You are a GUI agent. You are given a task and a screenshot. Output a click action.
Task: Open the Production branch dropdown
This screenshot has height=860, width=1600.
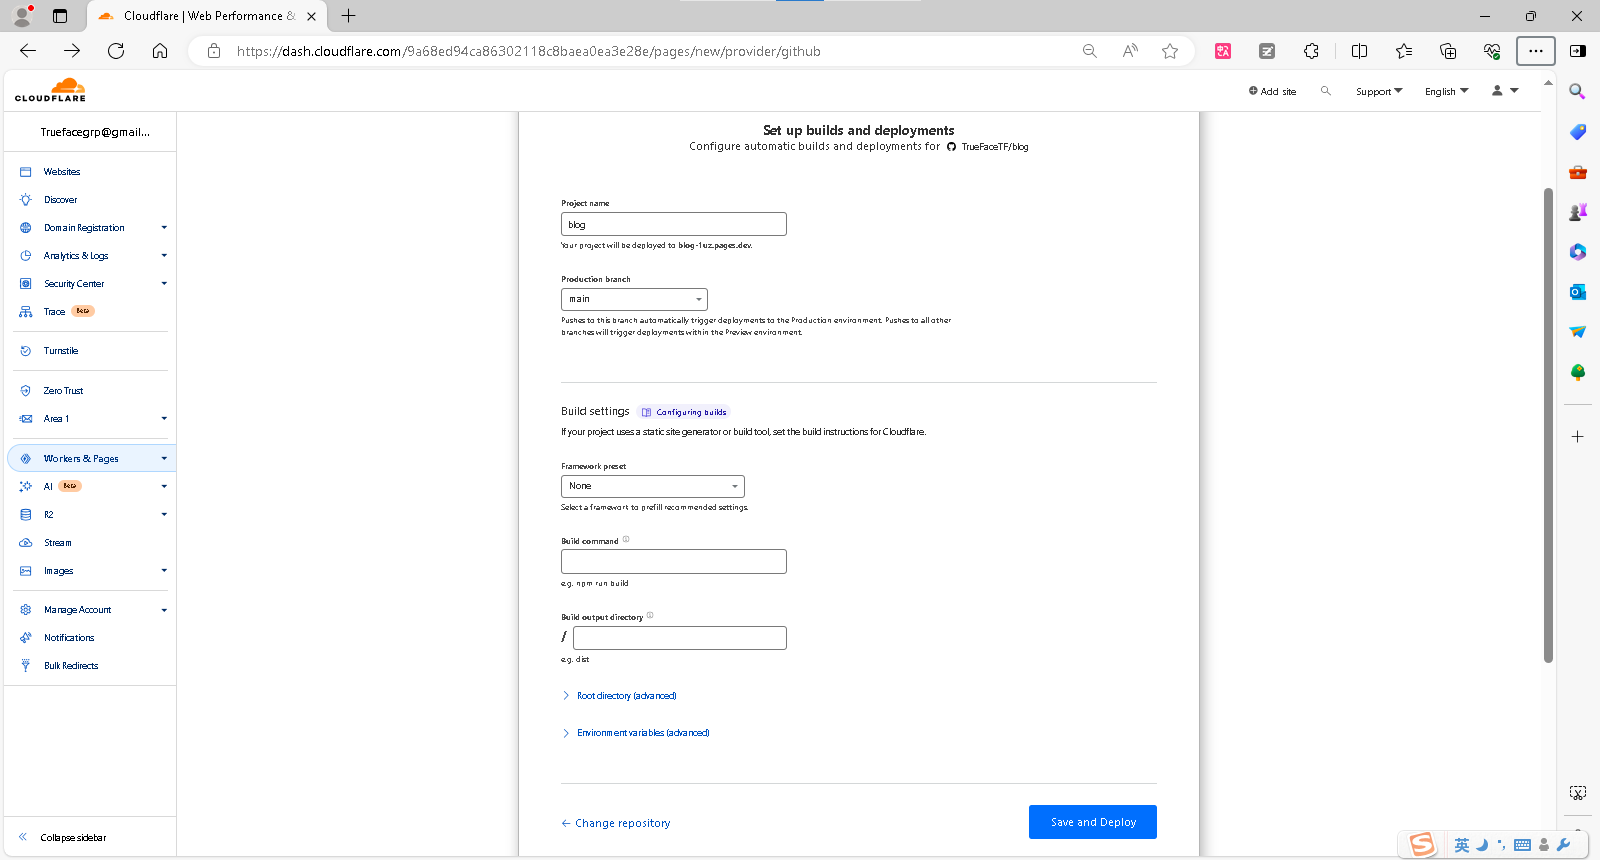634,299
